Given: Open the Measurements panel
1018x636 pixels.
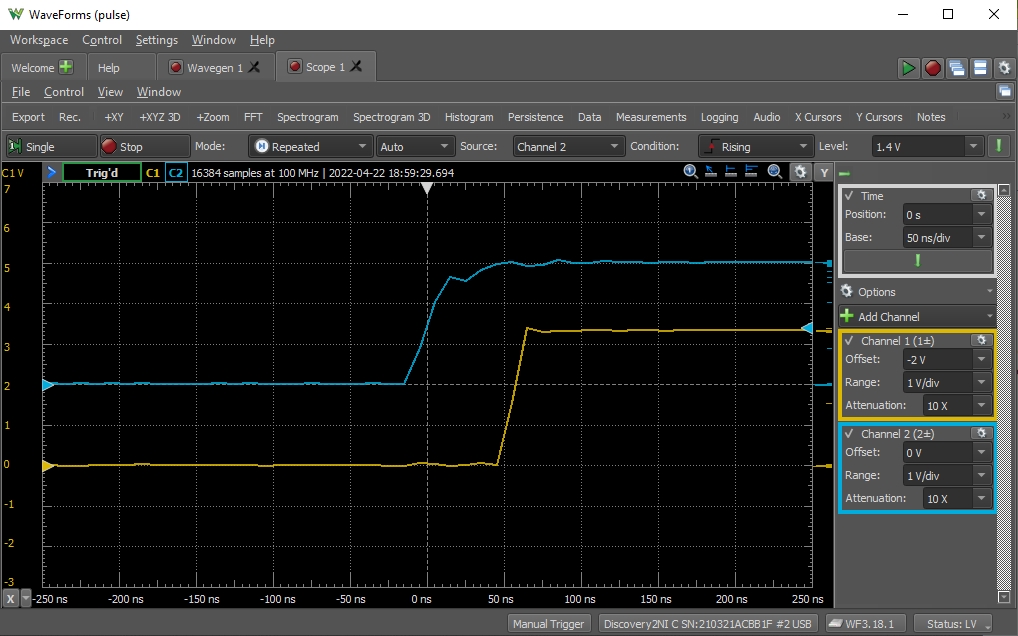Looking at the screenshot, I should point(651,117).
